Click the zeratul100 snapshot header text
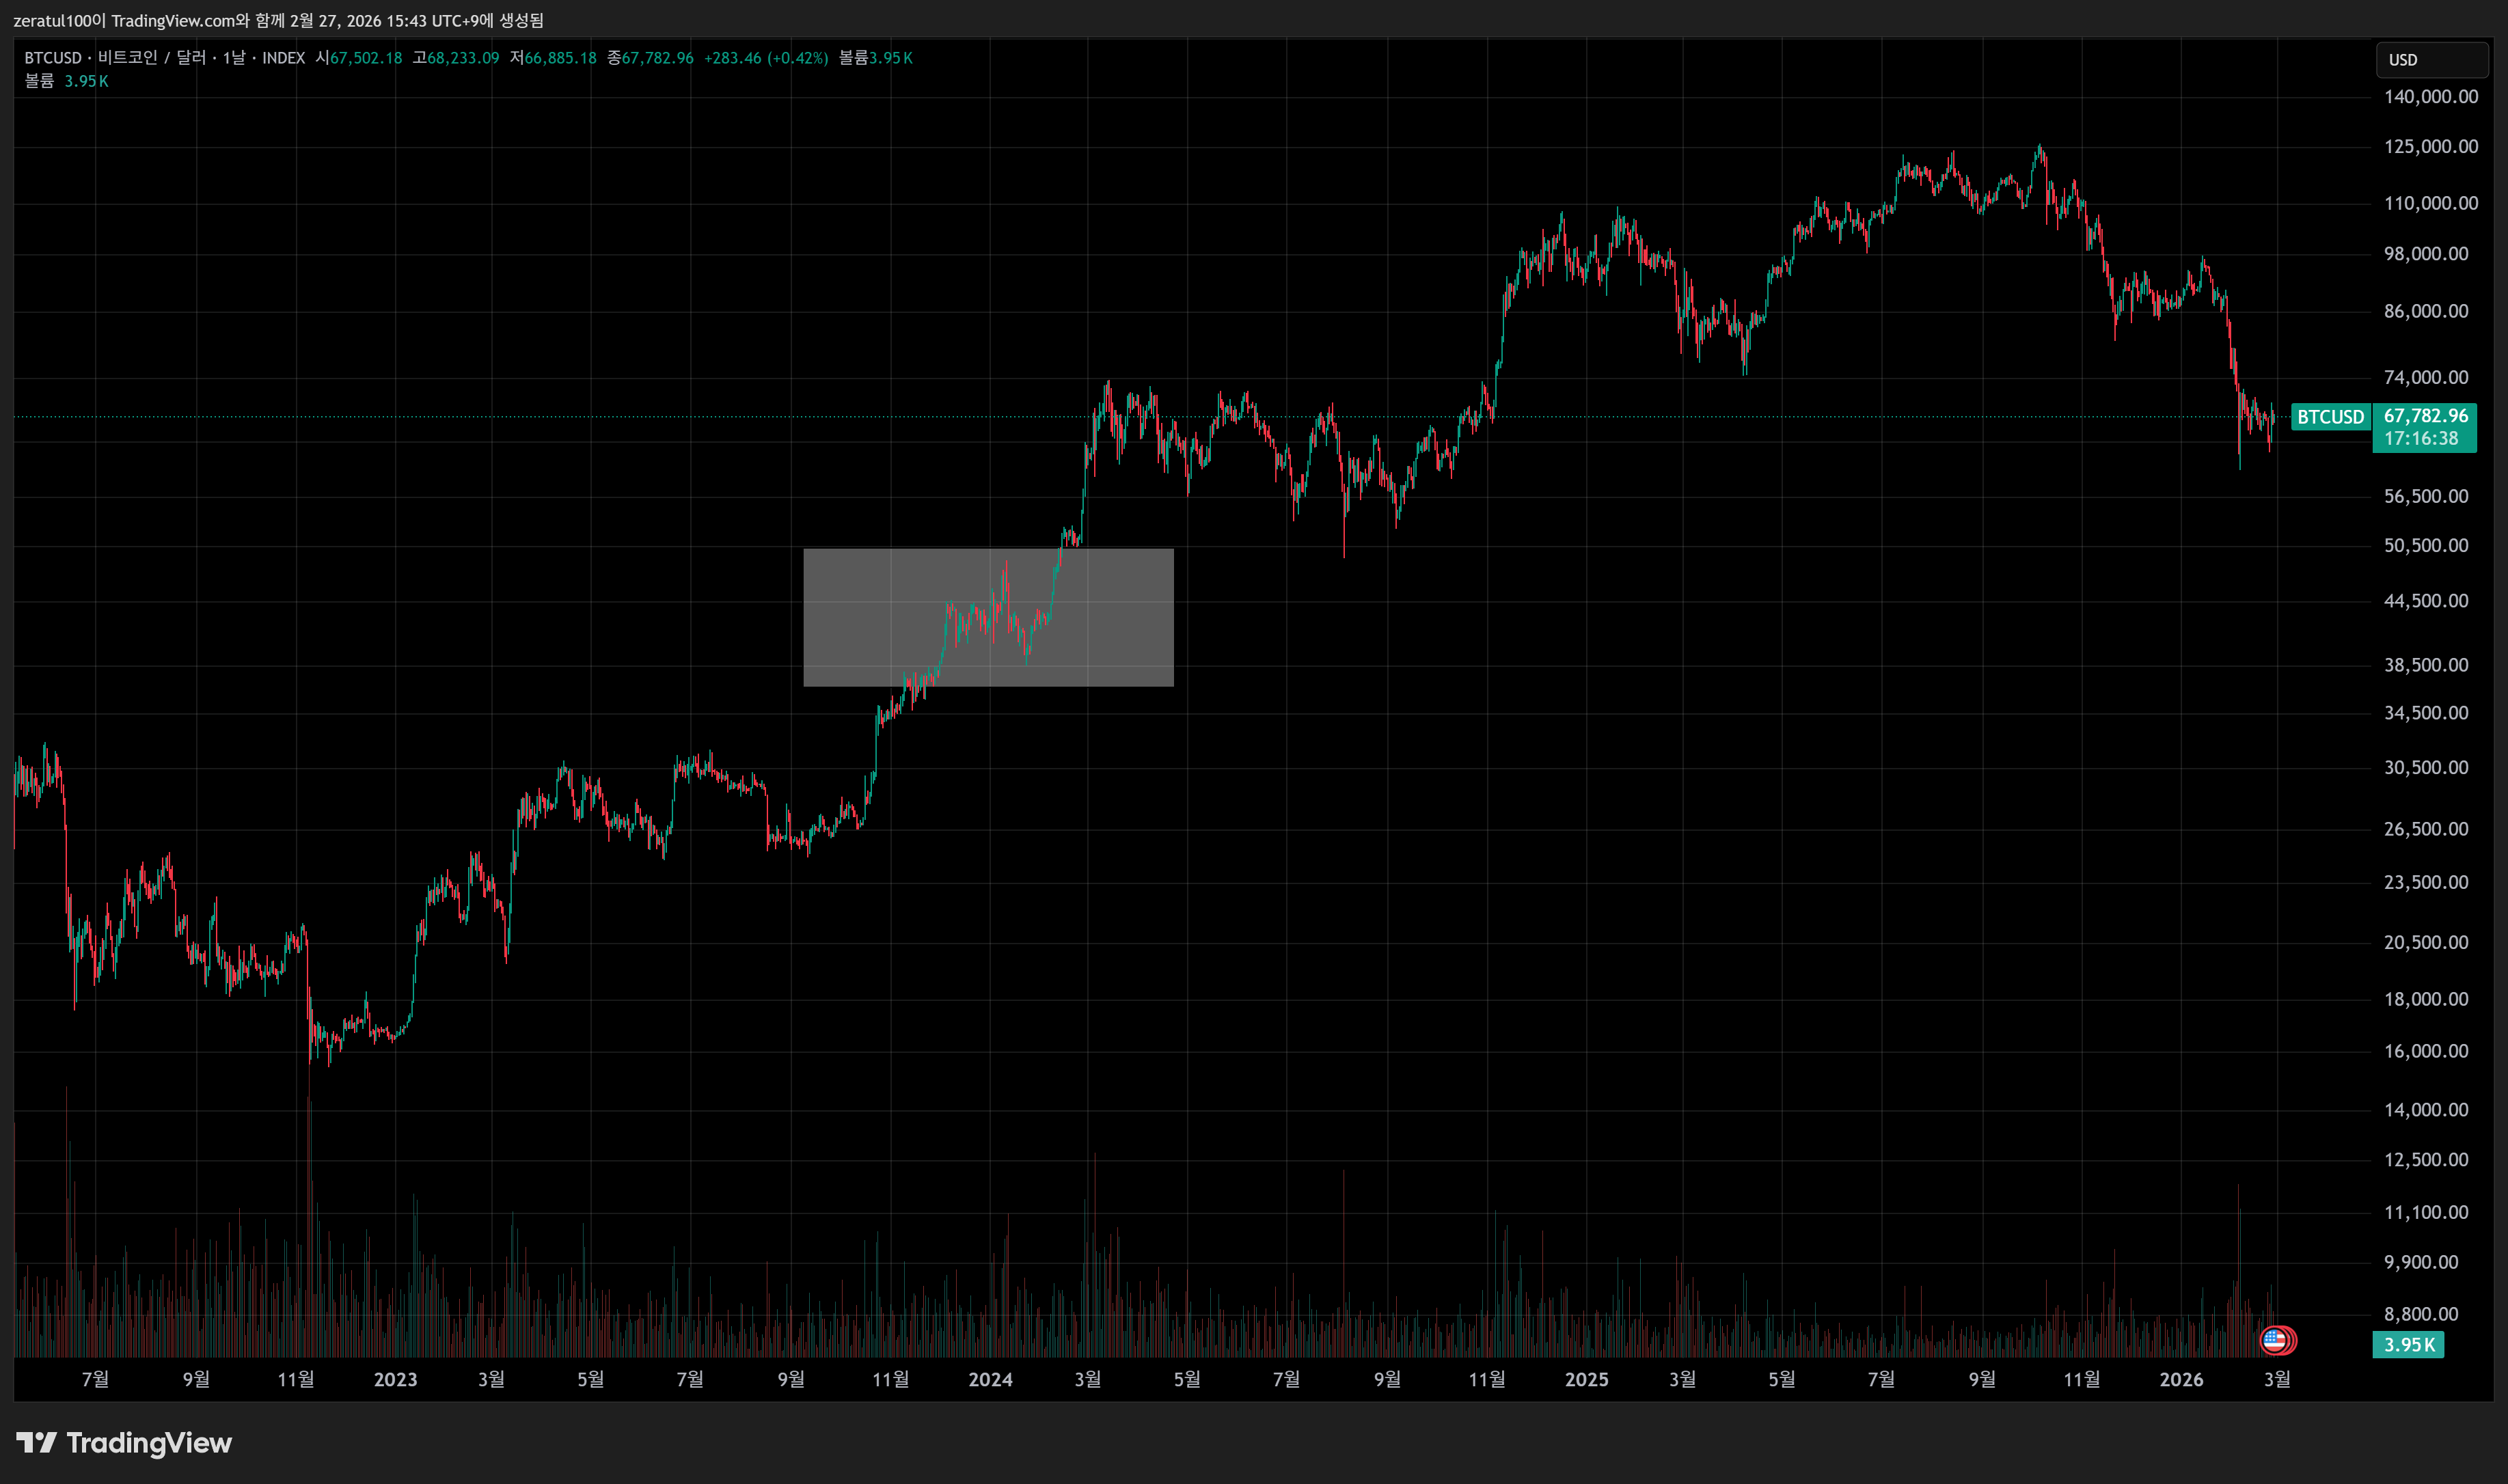This screenshot has width=2508, height=1484. (x=278, y=21)
